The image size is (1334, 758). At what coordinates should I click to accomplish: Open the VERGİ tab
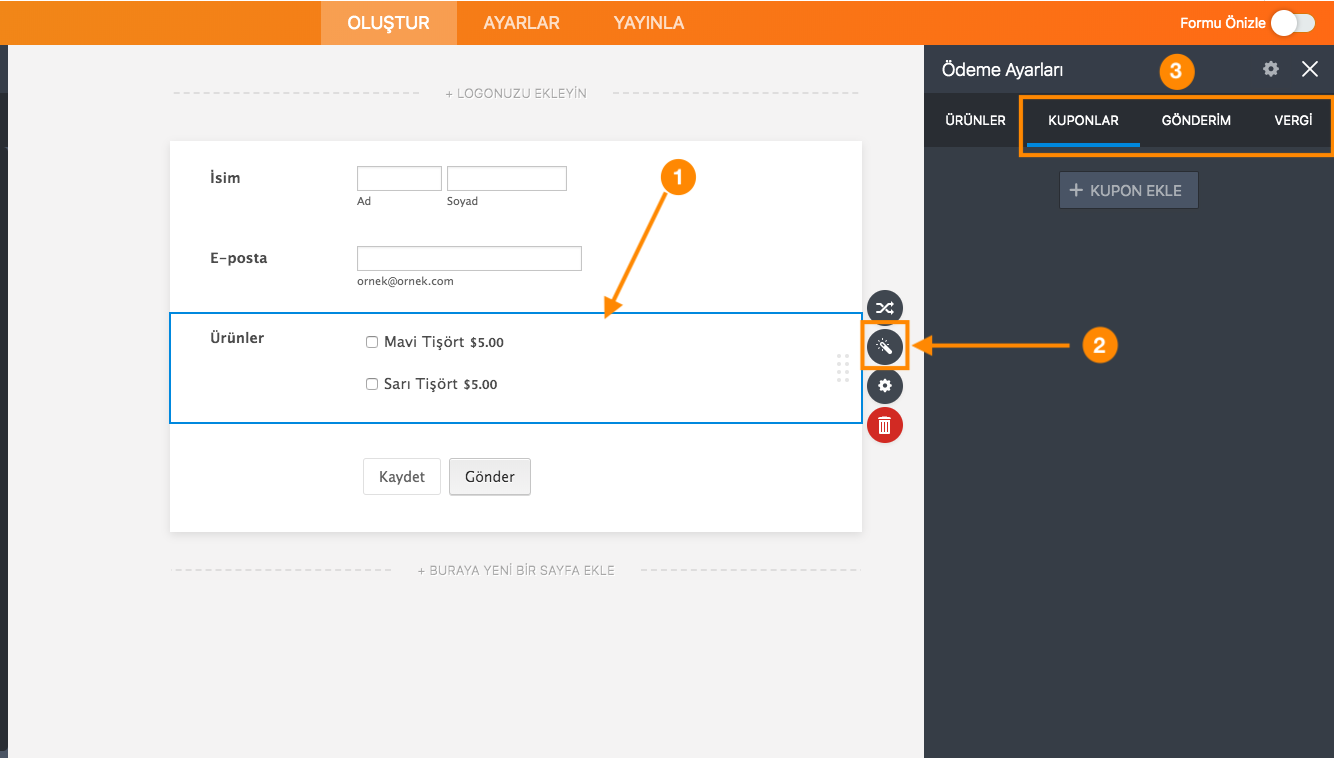1292,120
